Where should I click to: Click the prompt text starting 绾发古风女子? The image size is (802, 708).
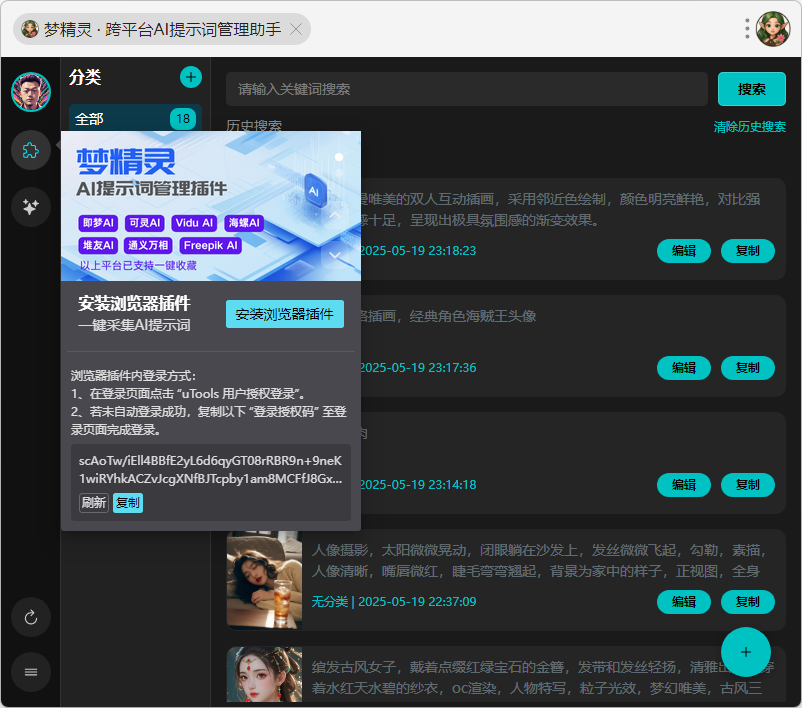tap(543, 677)
